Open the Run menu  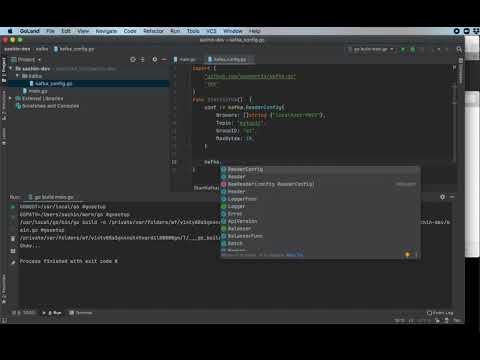click(175, 31)
